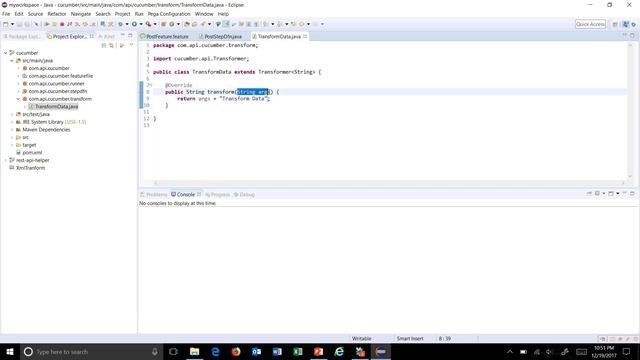The height and width of the screenshot is (360, 640).
Task: Open the Pega Configuration menu
Action: point(169,14)
